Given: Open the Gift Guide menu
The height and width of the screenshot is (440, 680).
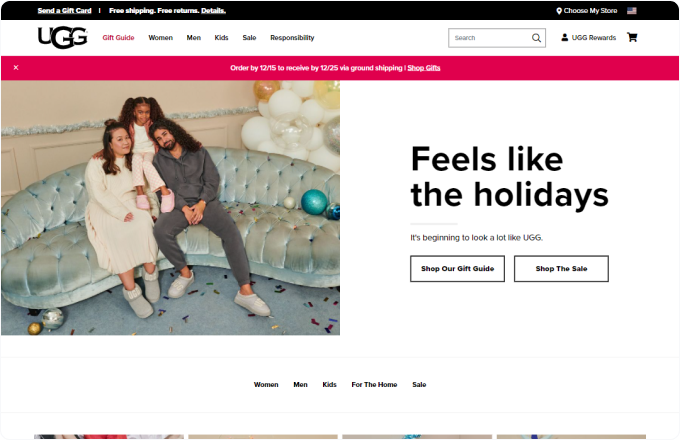Looking at the screenshot, I should pos(118,38).
